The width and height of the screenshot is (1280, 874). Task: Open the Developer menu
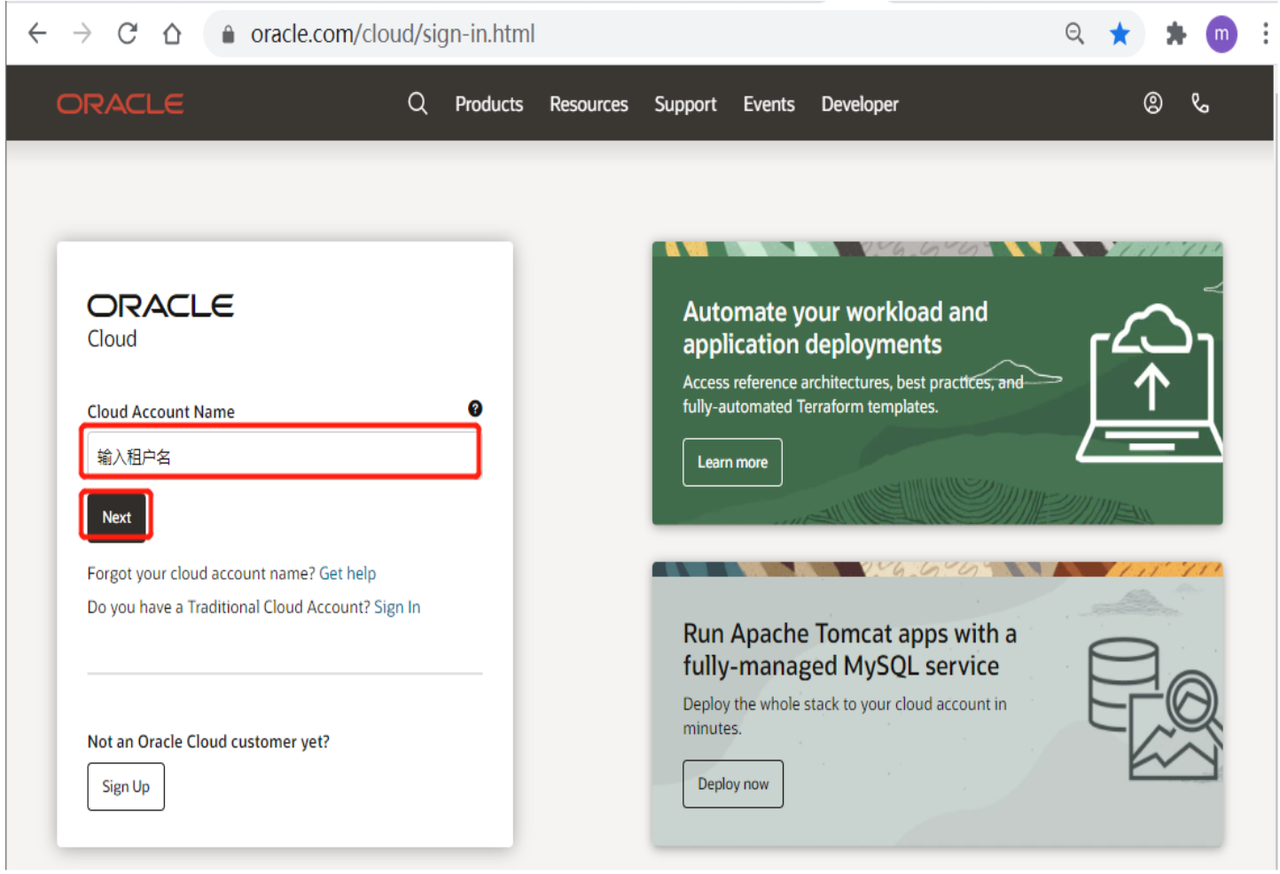point(860,104)
